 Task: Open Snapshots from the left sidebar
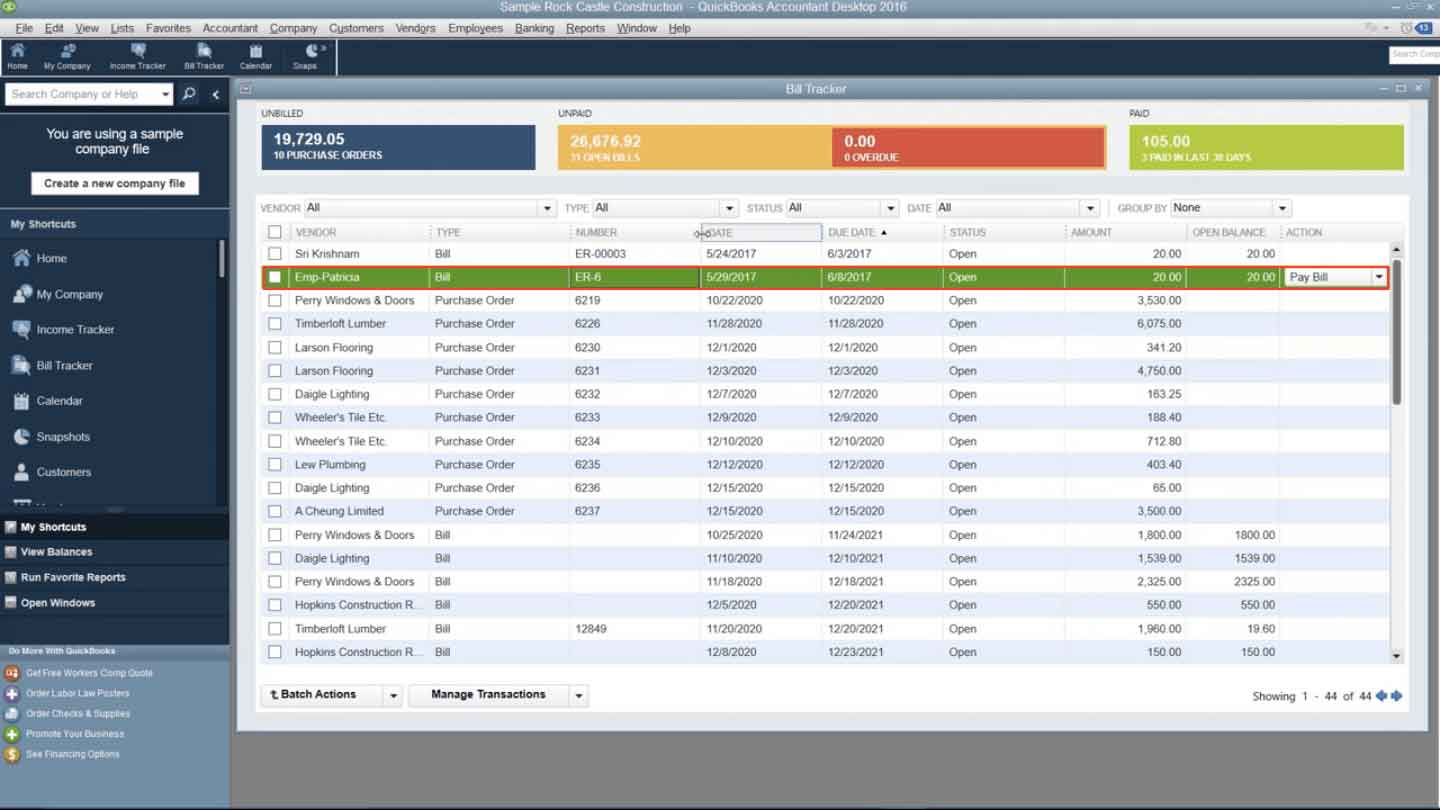(61, 436)
